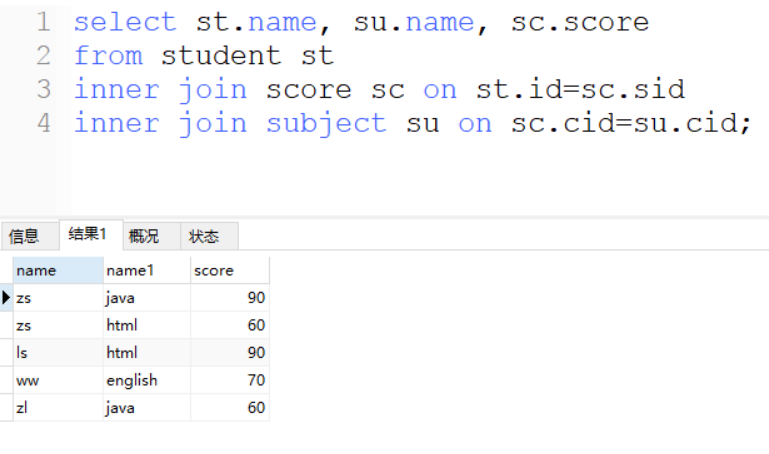The image size is (769, 454).
Task: Place cursor on line number 2
Action: (44, 55)
